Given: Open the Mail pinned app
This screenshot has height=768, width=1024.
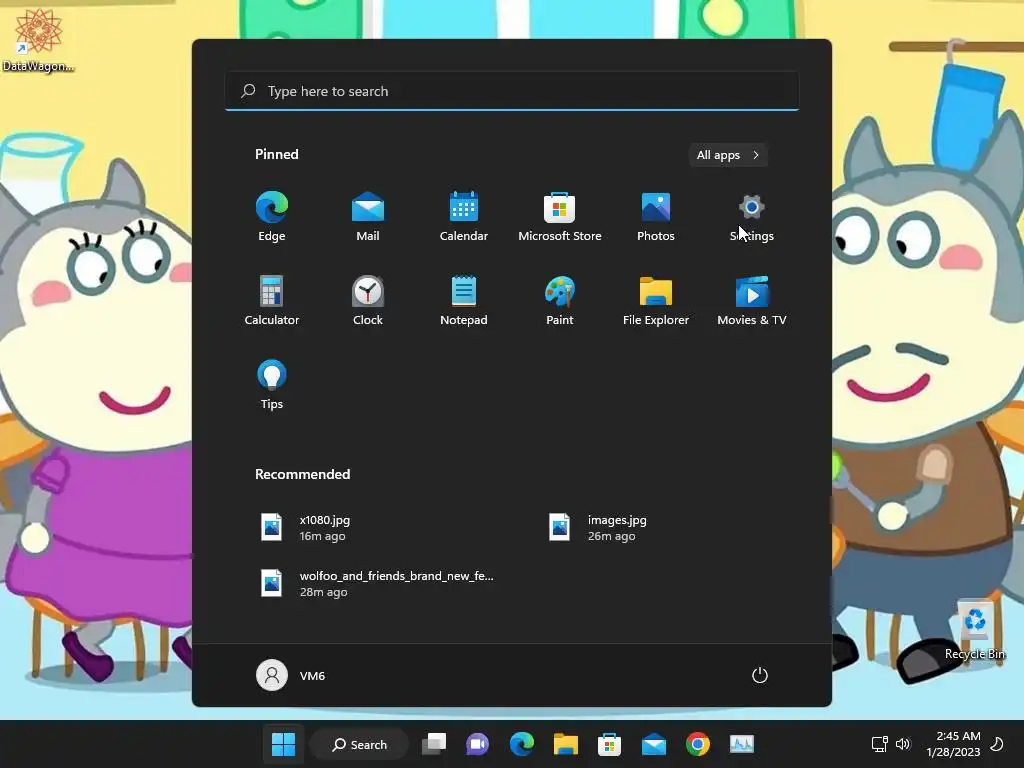Looking at the screenshot, I should coord(368,217).
